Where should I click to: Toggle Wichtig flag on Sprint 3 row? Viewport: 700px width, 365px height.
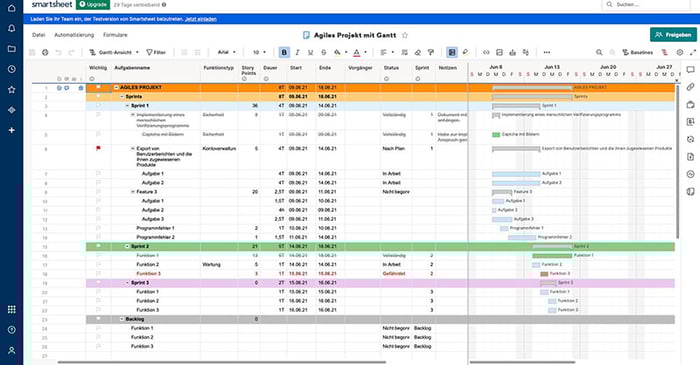coord(98,282)
